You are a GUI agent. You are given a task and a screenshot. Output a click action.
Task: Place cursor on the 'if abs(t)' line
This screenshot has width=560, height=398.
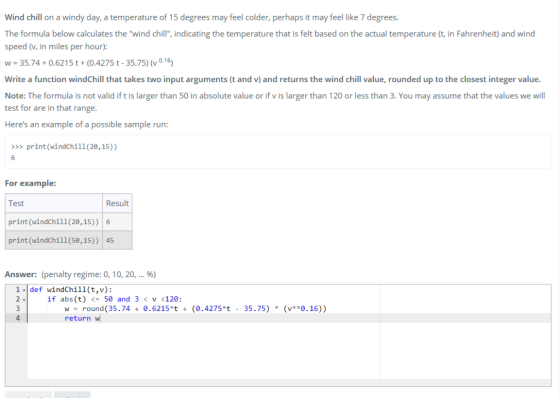point(114,299)
